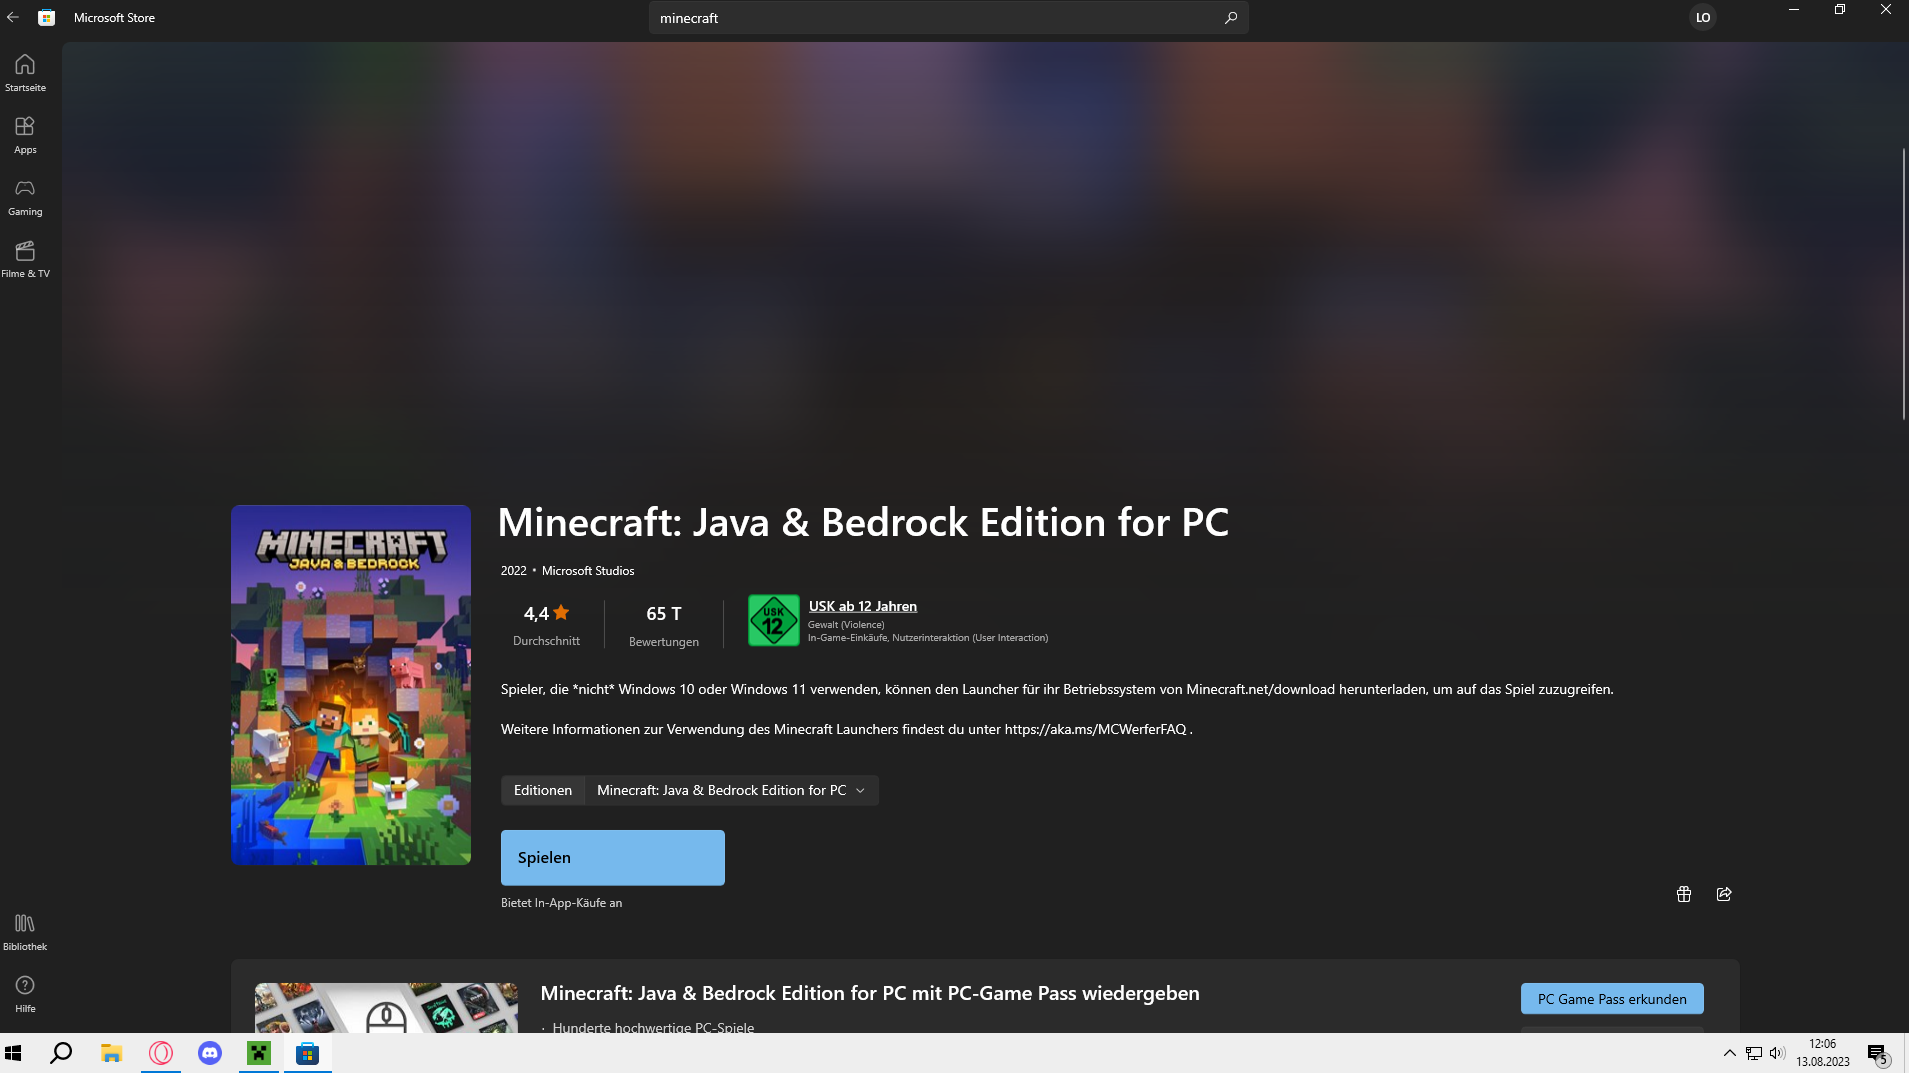The height and width of the screenshot is (1073, 1909).
Task: Open the LO user profile menu
Action: (1703, 17)
